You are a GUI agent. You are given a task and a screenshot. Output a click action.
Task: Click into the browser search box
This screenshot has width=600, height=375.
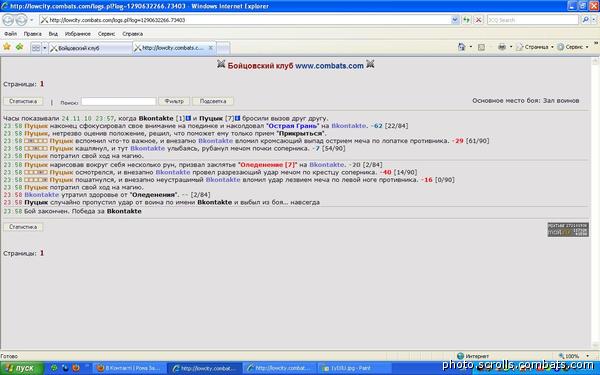pos(533,20)
